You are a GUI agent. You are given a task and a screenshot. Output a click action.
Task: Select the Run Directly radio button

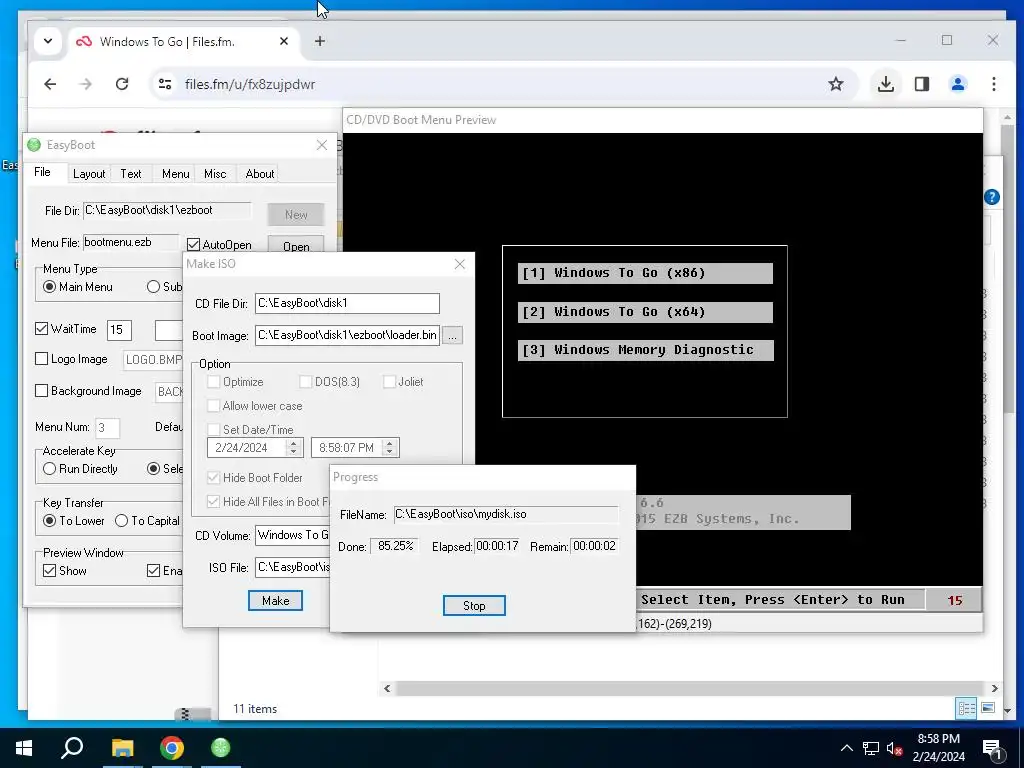(50, 468)
